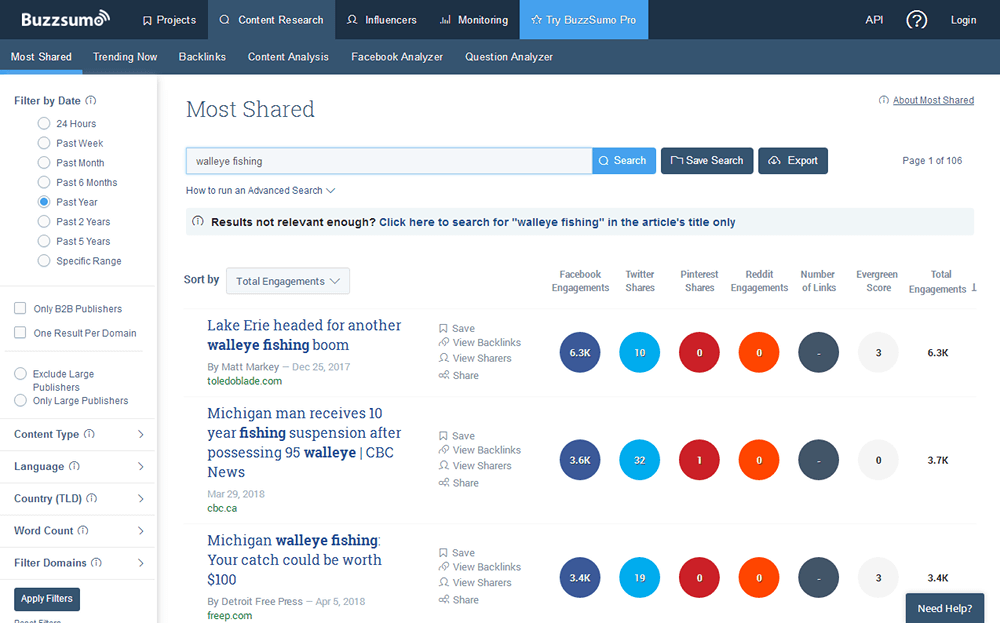Save the Lake Erie walleye article
Image resolution: width=1000 pixels, height=623 pixels.
(x=457, y=328)
